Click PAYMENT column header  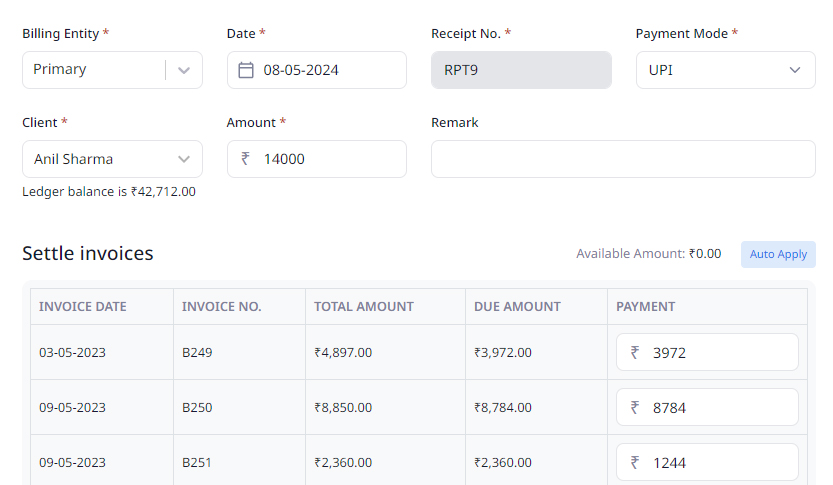point(645,307)
